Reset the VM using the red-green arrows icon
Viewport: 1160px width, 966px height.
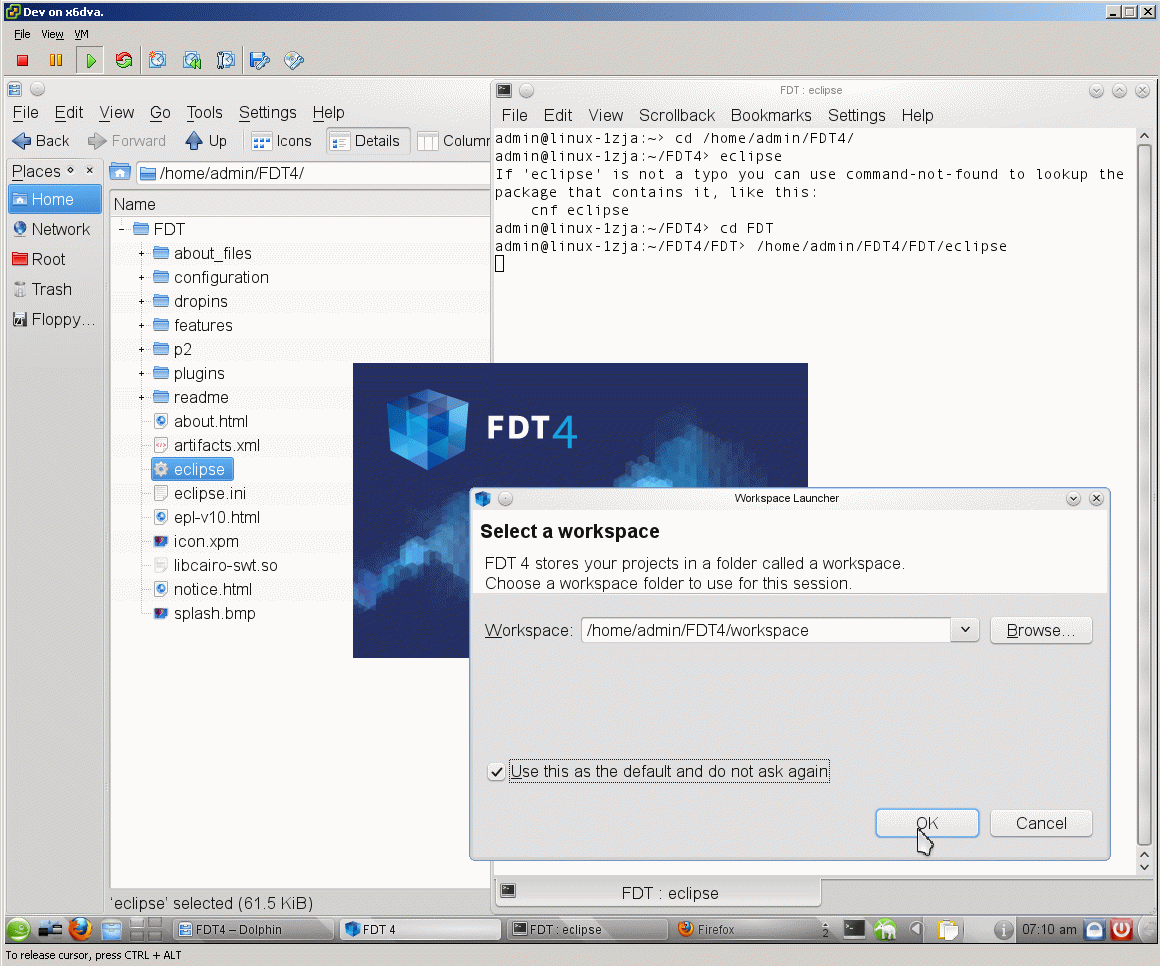(124, 61)
